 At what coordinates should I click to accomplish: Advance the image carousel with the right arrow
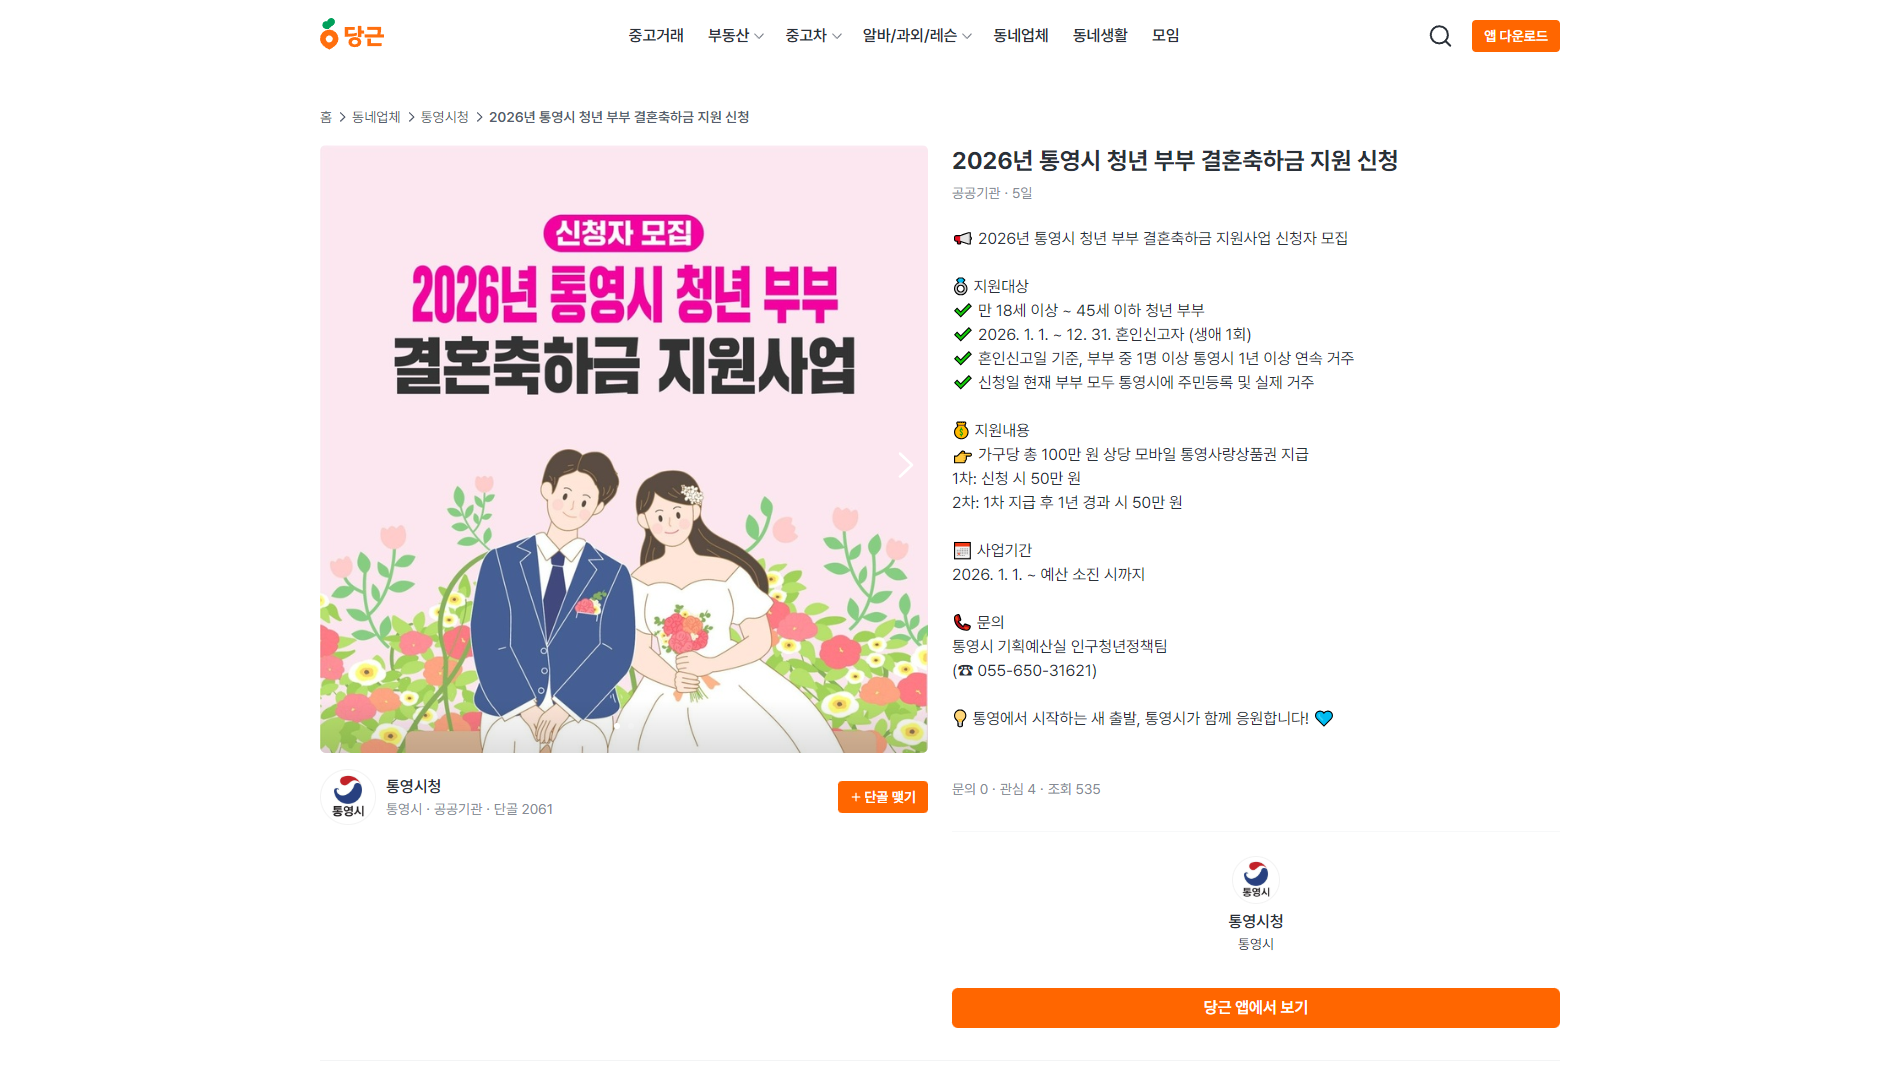click(905, 465)
